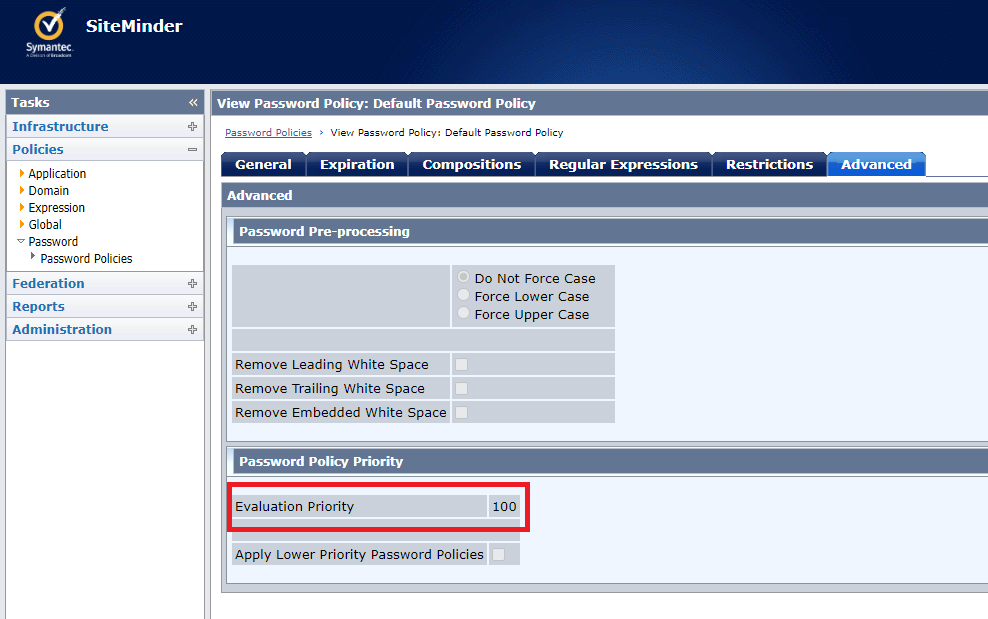The height and width of the screenshot is (619, 988).
Task: Open the Domain policies item
Action: [49, 190]
